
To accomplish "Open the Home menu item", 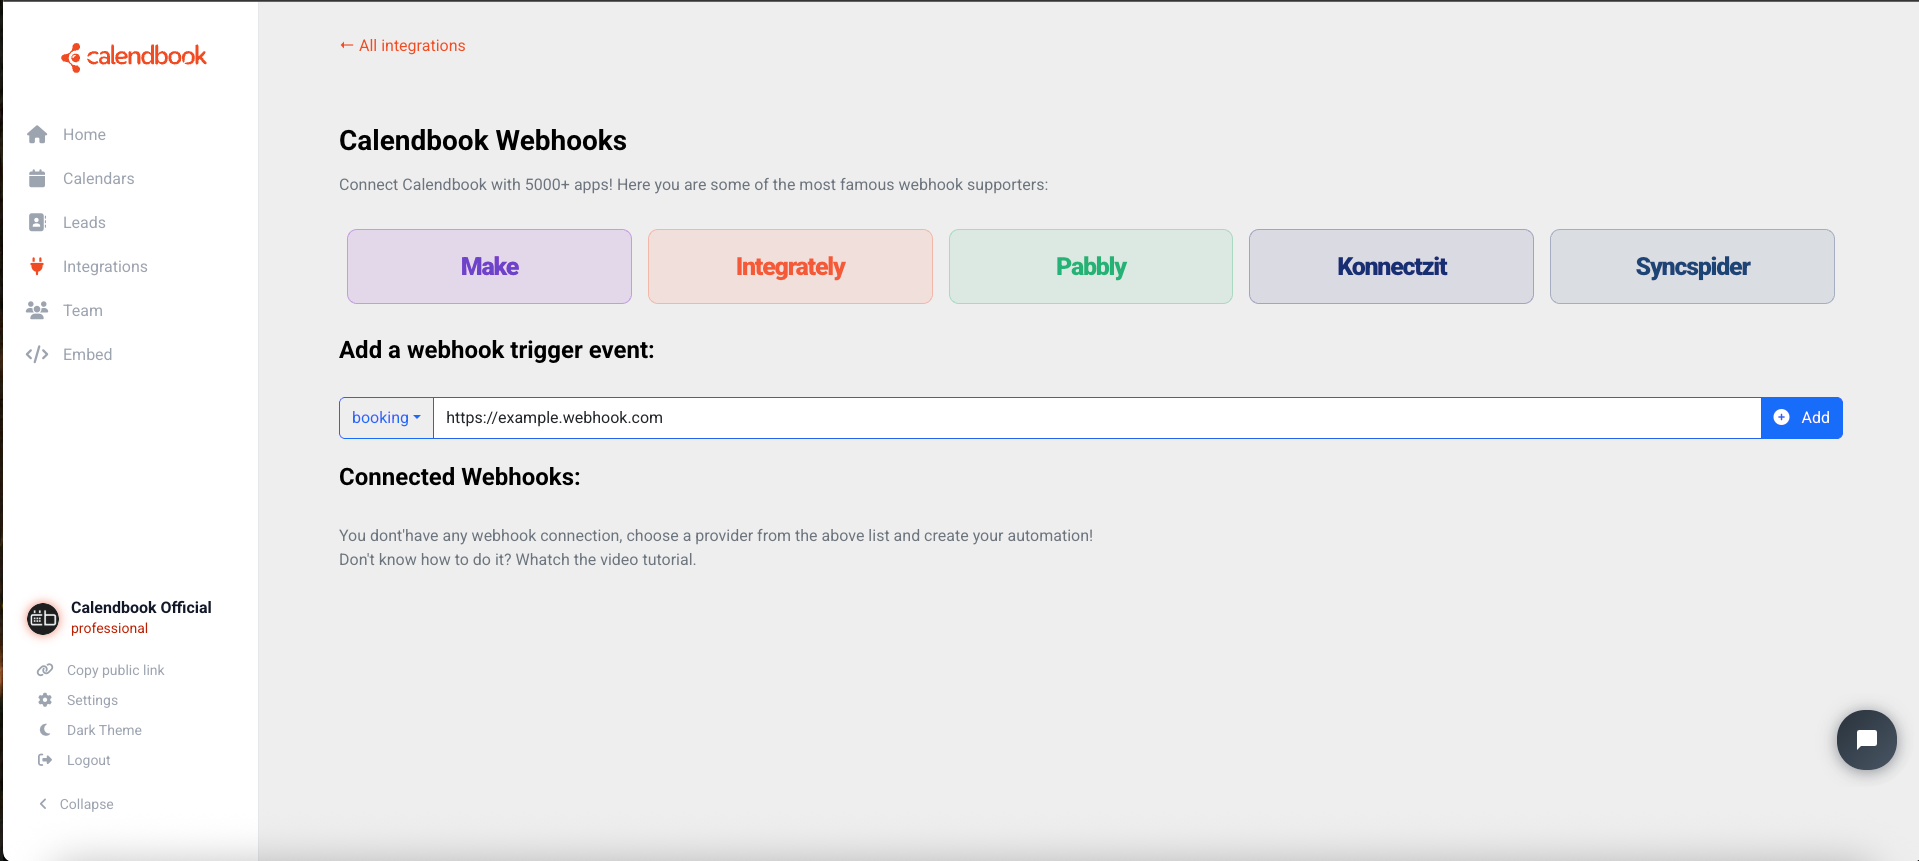I will (x=84, y=134).
